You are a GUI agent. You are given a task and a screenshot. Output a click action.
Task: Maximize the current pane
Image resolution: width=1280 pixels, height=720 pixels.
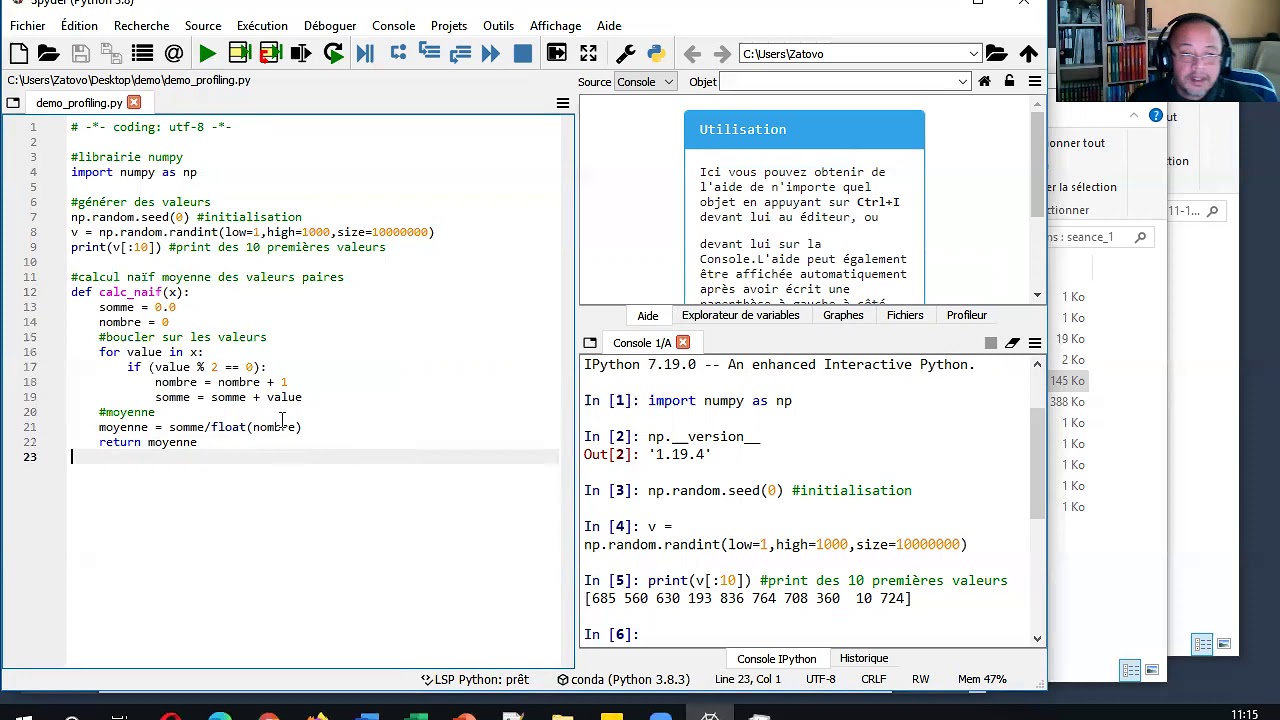(557, 54)
